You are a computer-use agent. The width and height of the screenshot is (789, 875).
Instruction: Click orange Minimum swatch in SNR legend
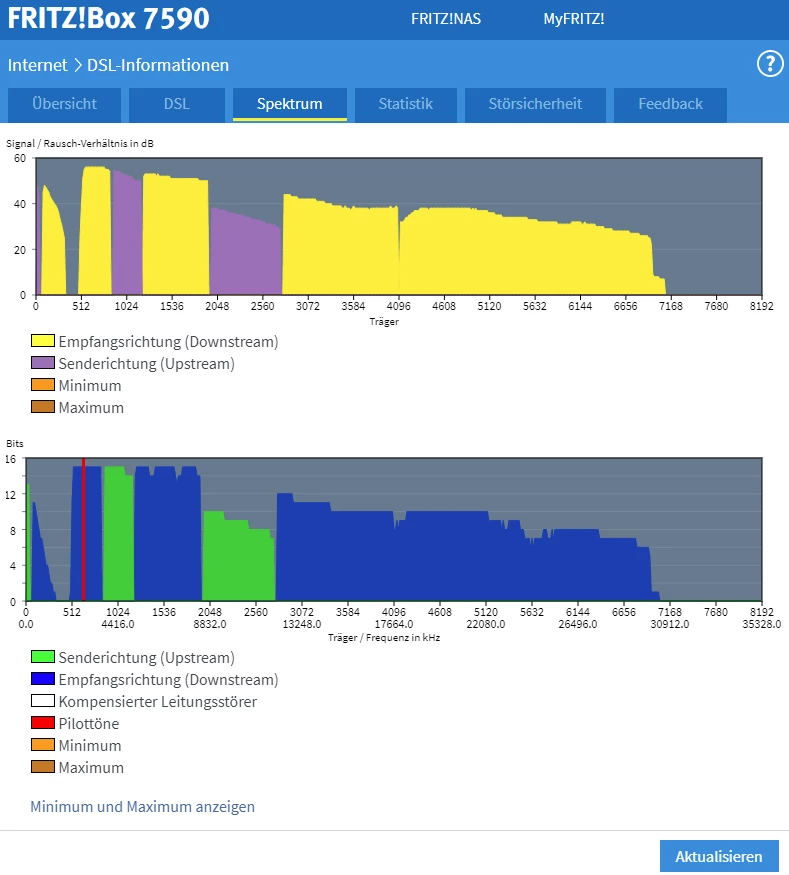pyautogui.click(x=43, y=384)
